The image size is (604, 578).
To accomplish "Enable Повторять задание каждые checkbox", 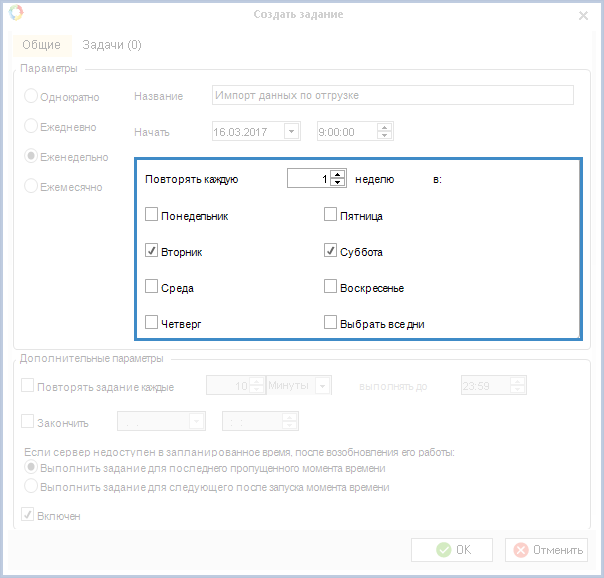I will click(27, 385).
